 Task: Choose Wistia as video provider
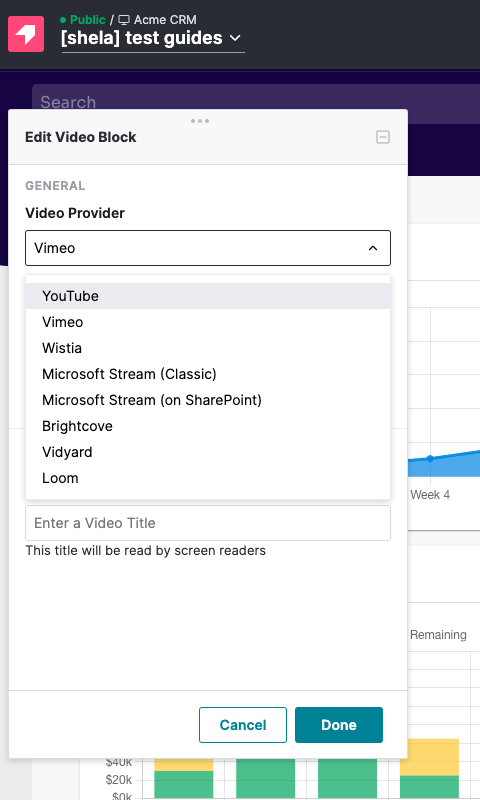(208, 348)
